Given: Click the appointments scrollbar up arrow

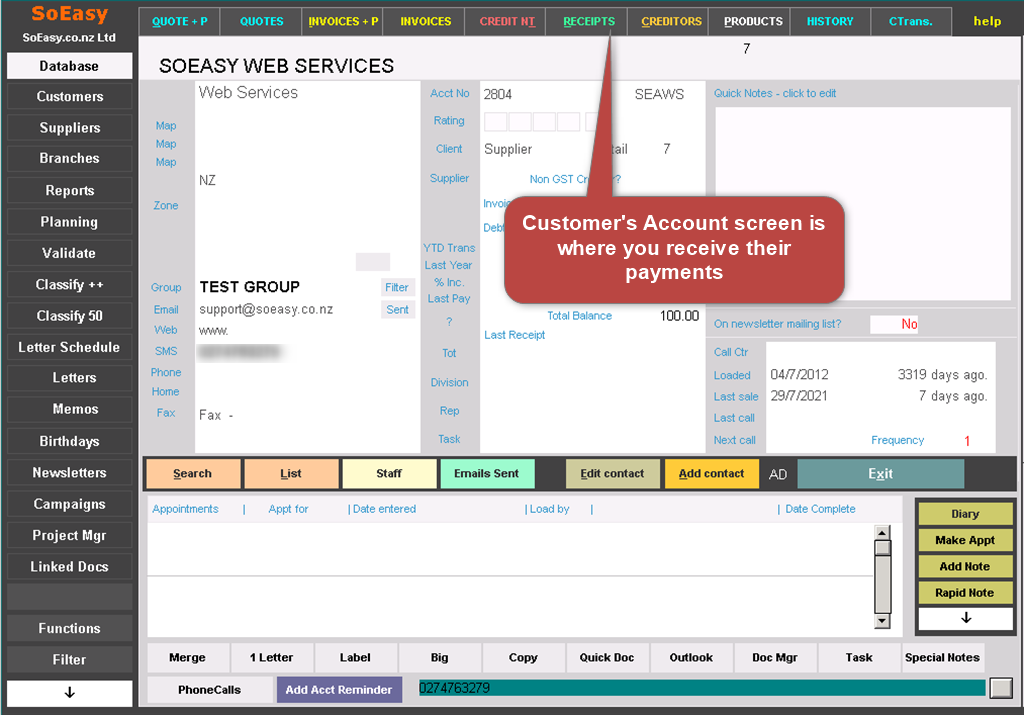Looking at the screenshot, I should click(x=882, y=532).
